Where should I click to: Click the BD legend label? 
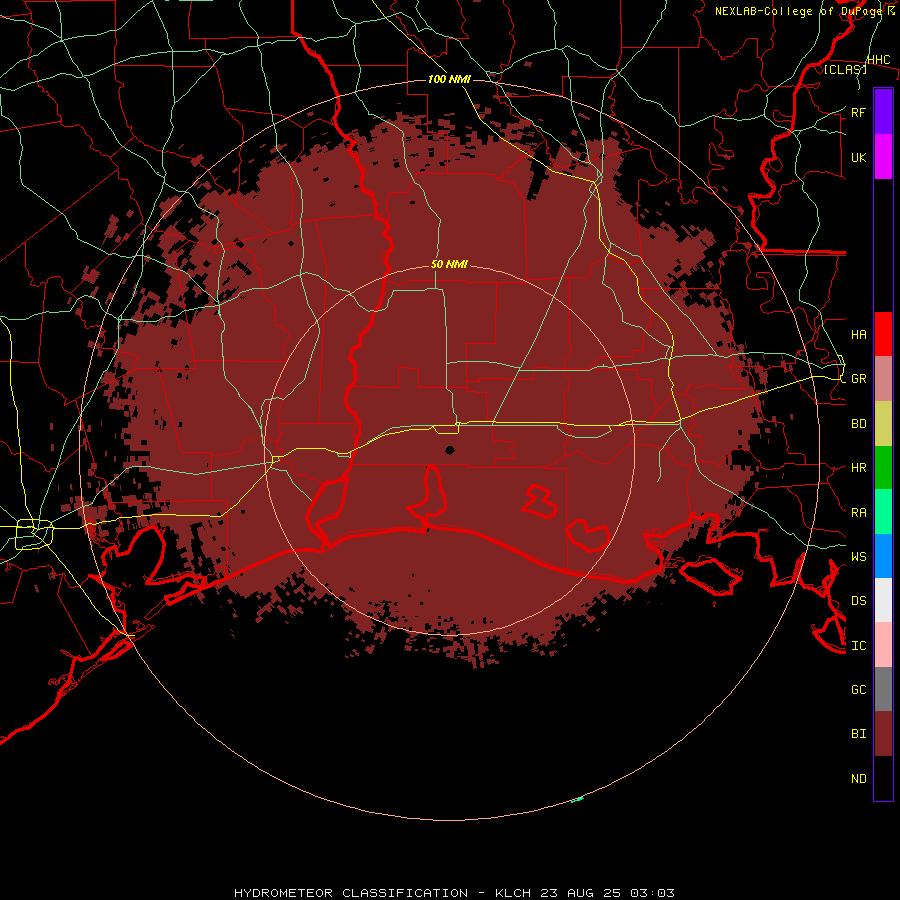point(858,424)
